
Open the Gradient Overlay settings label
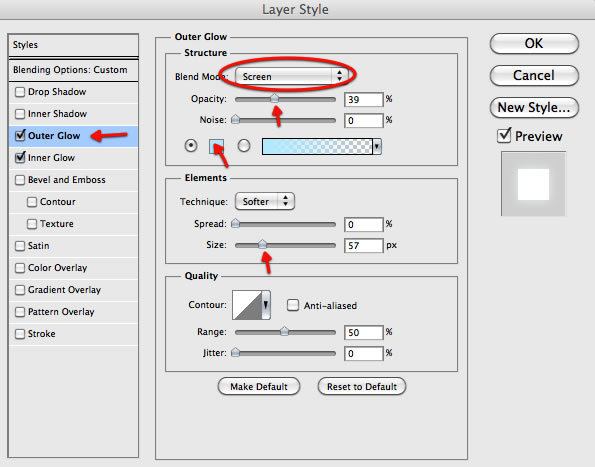click(x=65, y=290)
